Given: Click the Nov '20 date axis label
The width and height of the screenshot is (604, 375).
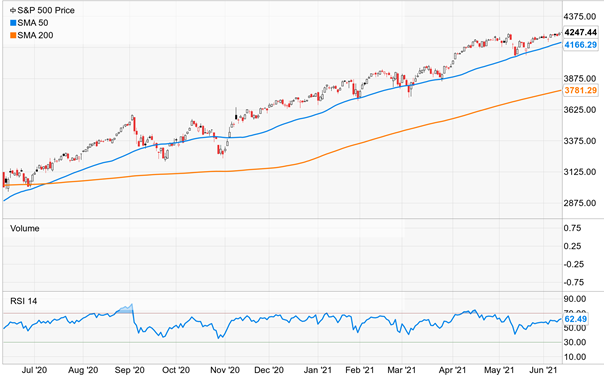Looking at the screenshot, I should pos(225,370).
